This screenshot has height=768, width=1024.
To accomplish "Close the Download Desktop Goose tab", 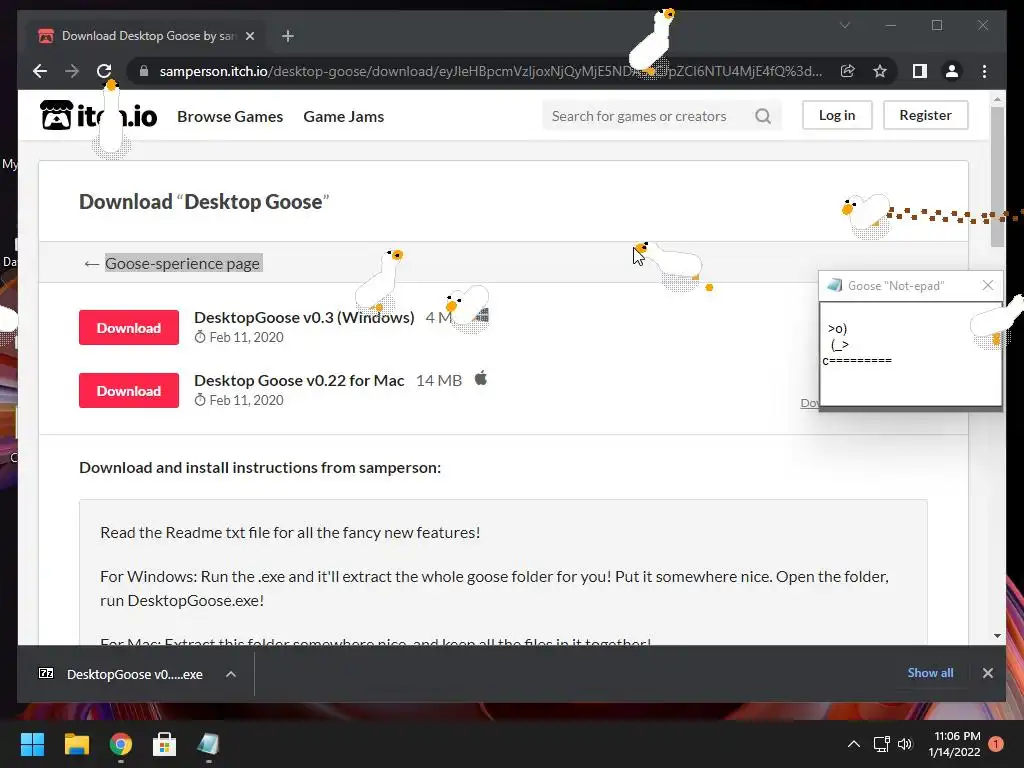I will 249,36.
